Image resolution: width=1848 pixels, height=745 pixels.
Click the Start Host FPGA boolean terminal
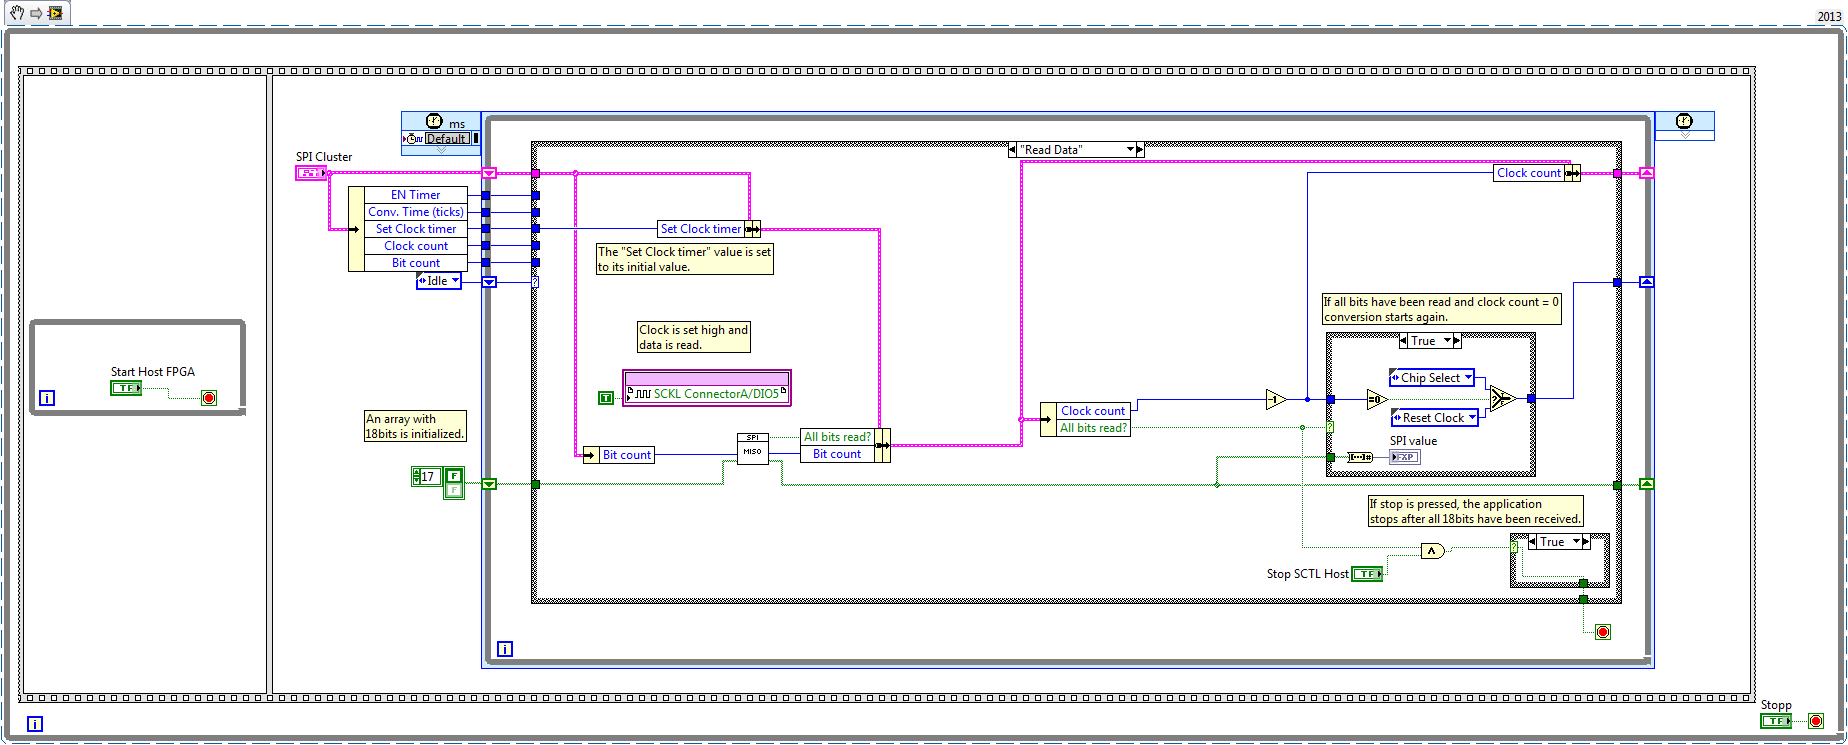[x=126, y=388]
